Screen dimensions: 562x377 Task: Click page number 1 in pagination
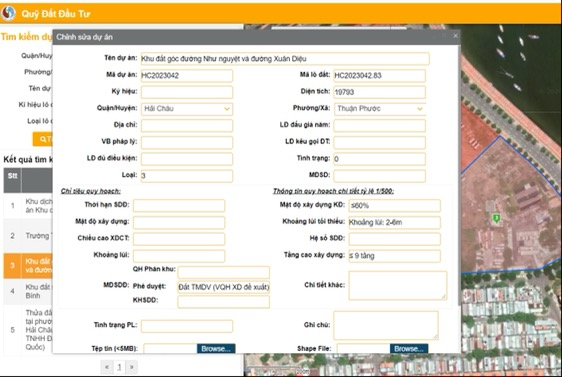[x=119, y=367]
